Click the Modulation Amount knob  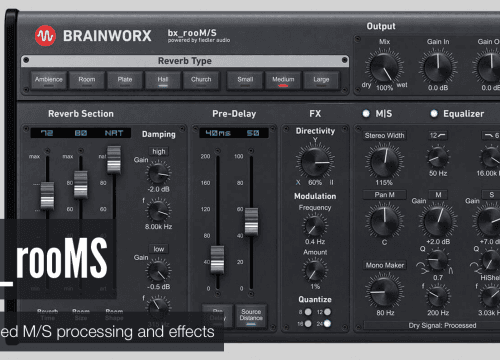point(314,271)
